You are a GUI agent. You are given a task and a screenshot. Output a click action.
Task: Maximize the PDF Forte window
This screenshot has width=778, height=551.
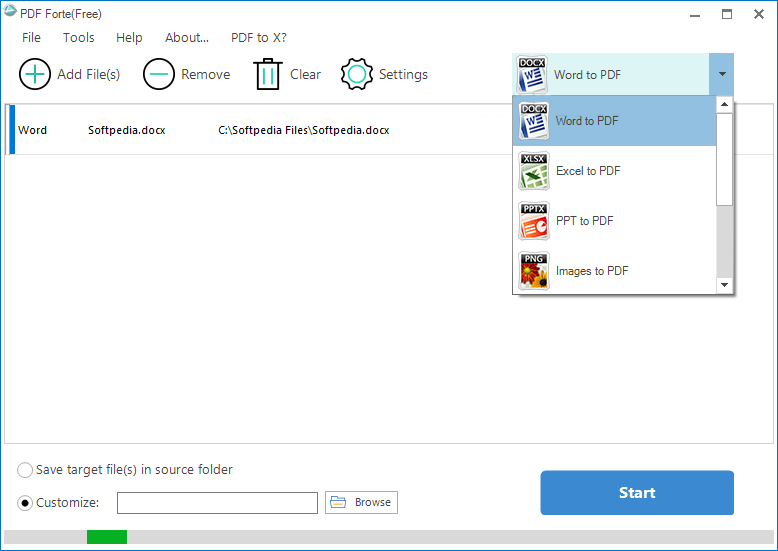pos(727,14)
